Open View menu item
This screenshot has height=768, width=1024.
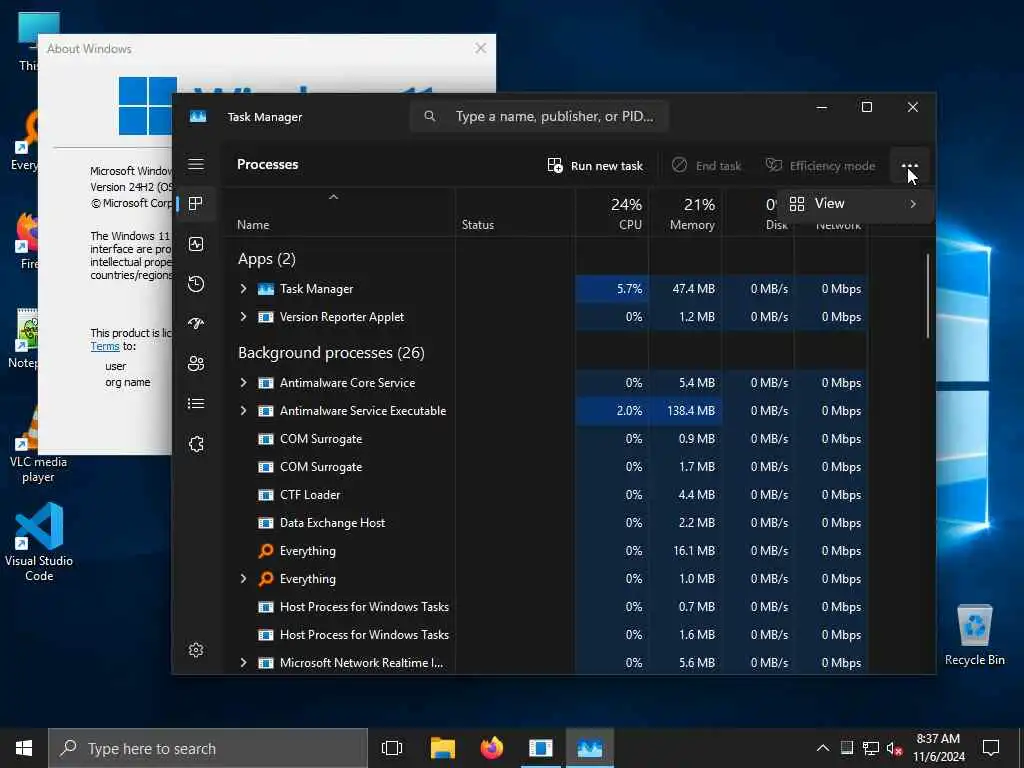click(x=857, y=204)
